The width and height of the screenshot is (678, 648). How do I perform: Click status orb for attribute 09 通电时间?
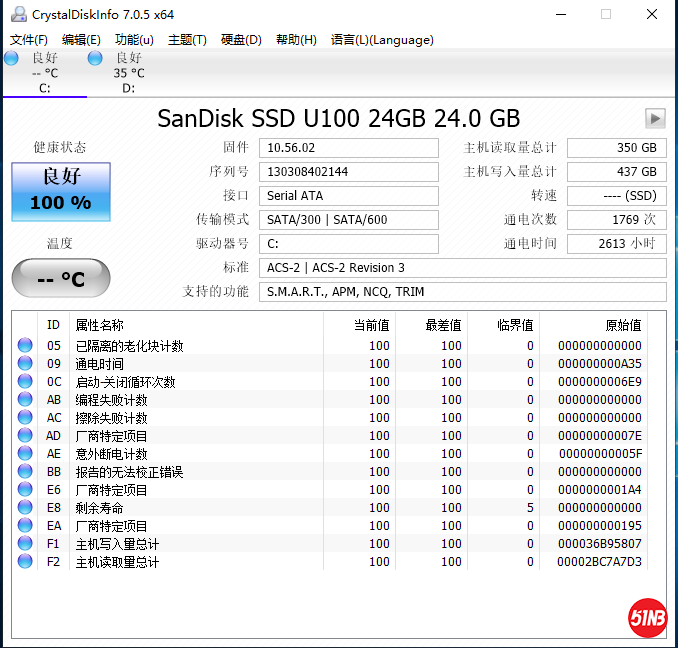25,364
